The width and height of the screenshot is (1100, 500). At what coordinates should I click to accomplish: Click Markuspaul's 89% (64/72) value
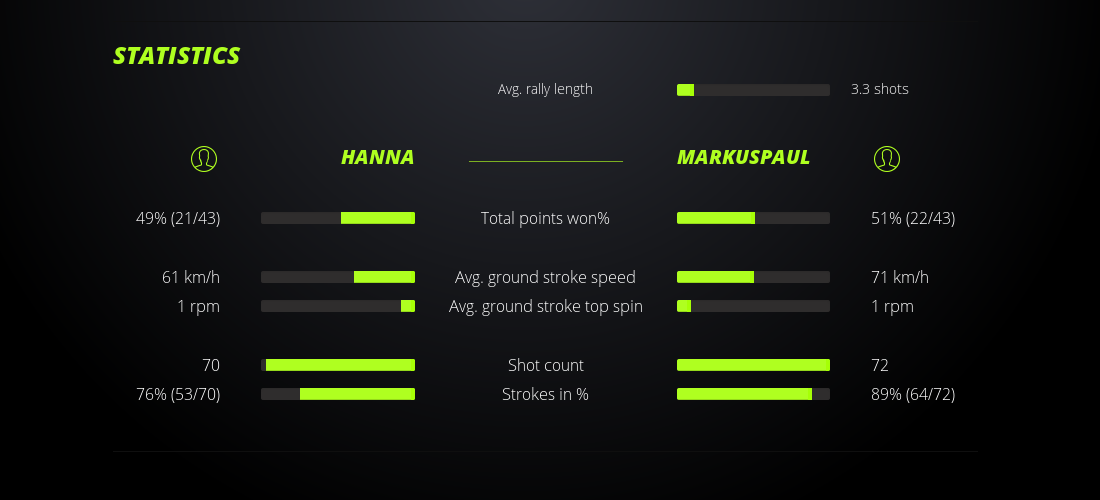tap(913, 394)
